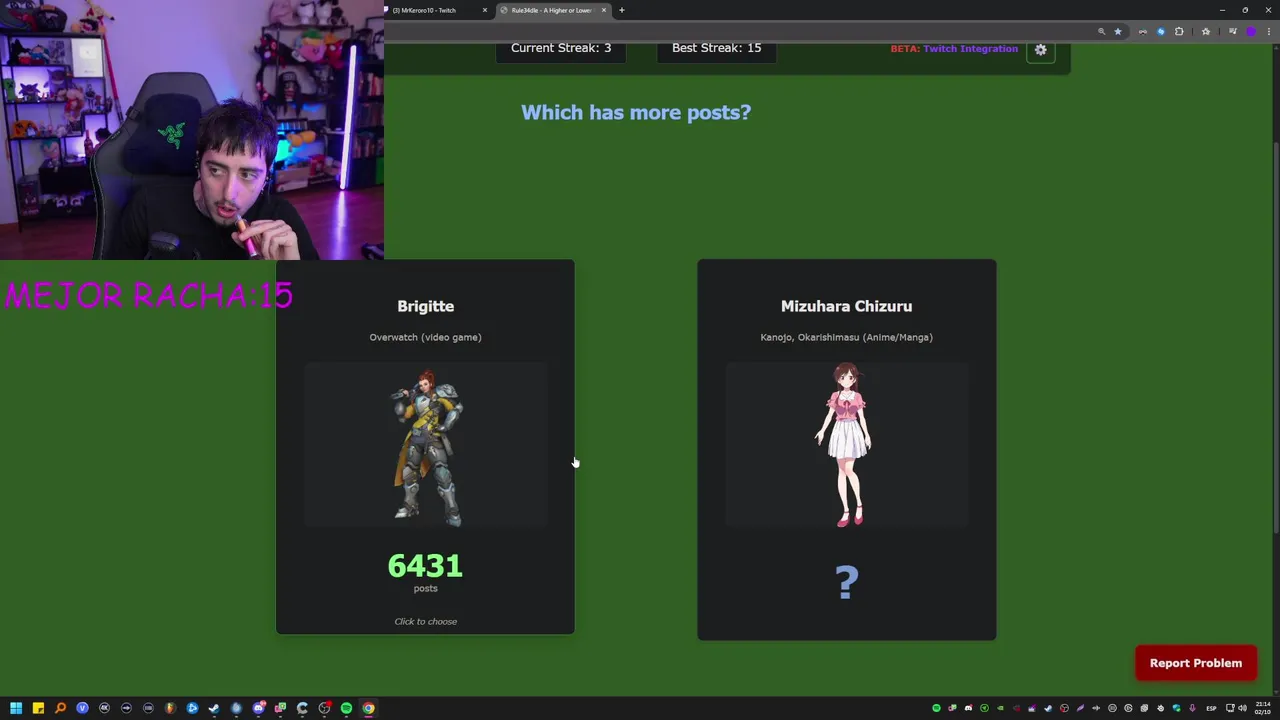Open the Chrome three-dot menu

(1267, 31)
